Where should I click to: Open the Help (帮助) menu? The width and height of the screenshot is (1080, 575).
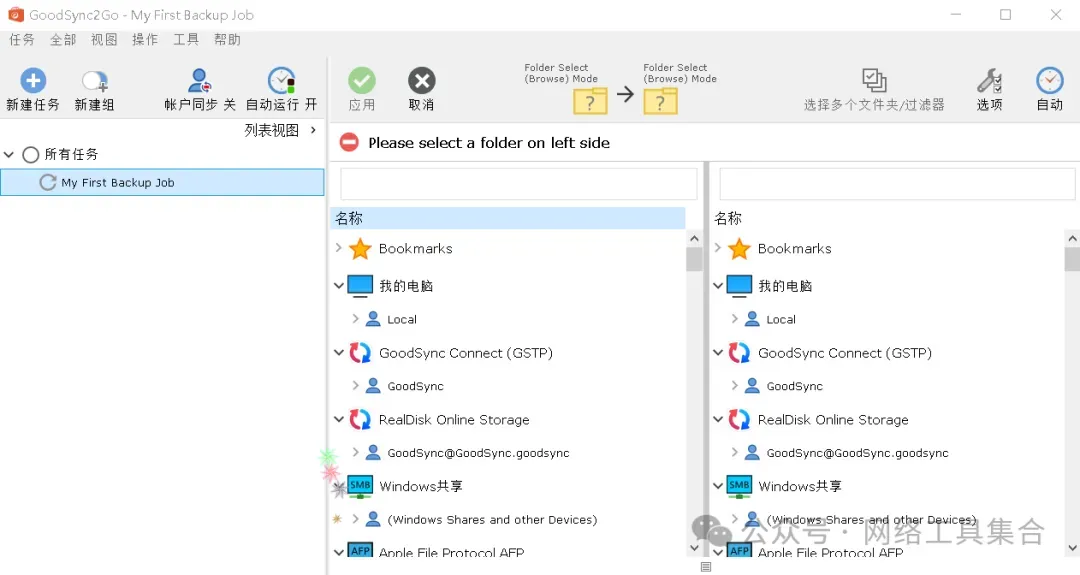[227, 39]
